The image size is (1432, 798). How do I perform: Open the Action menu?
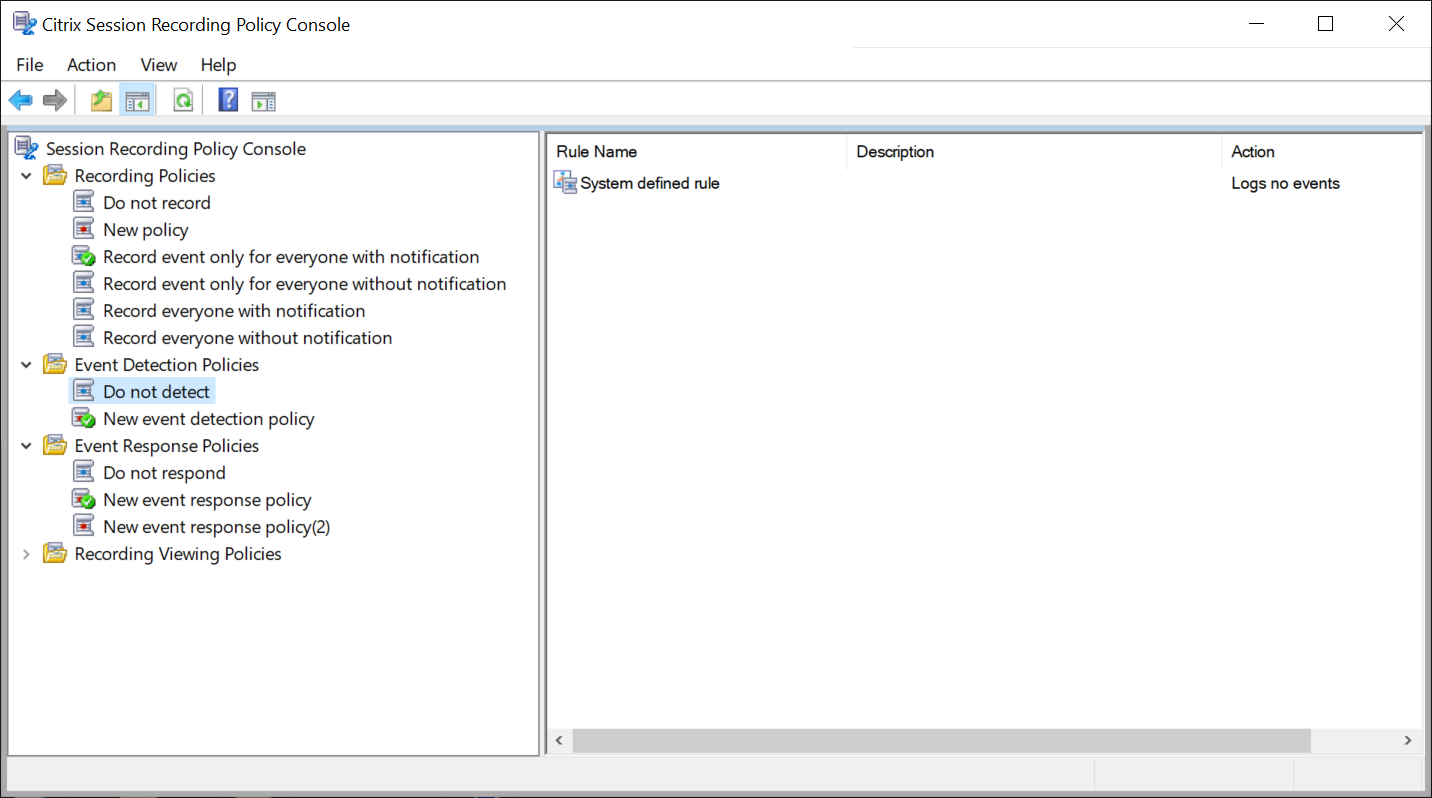(x=91, y=65)
